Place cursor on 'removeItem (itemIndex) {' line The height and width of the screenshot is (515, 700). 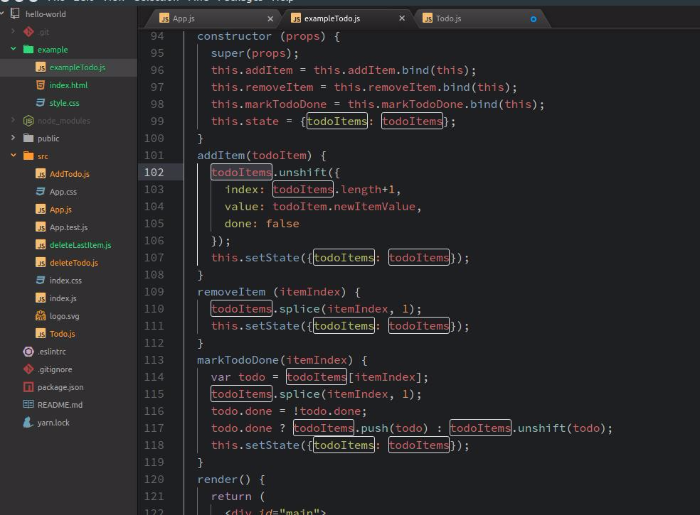[279, 292]
